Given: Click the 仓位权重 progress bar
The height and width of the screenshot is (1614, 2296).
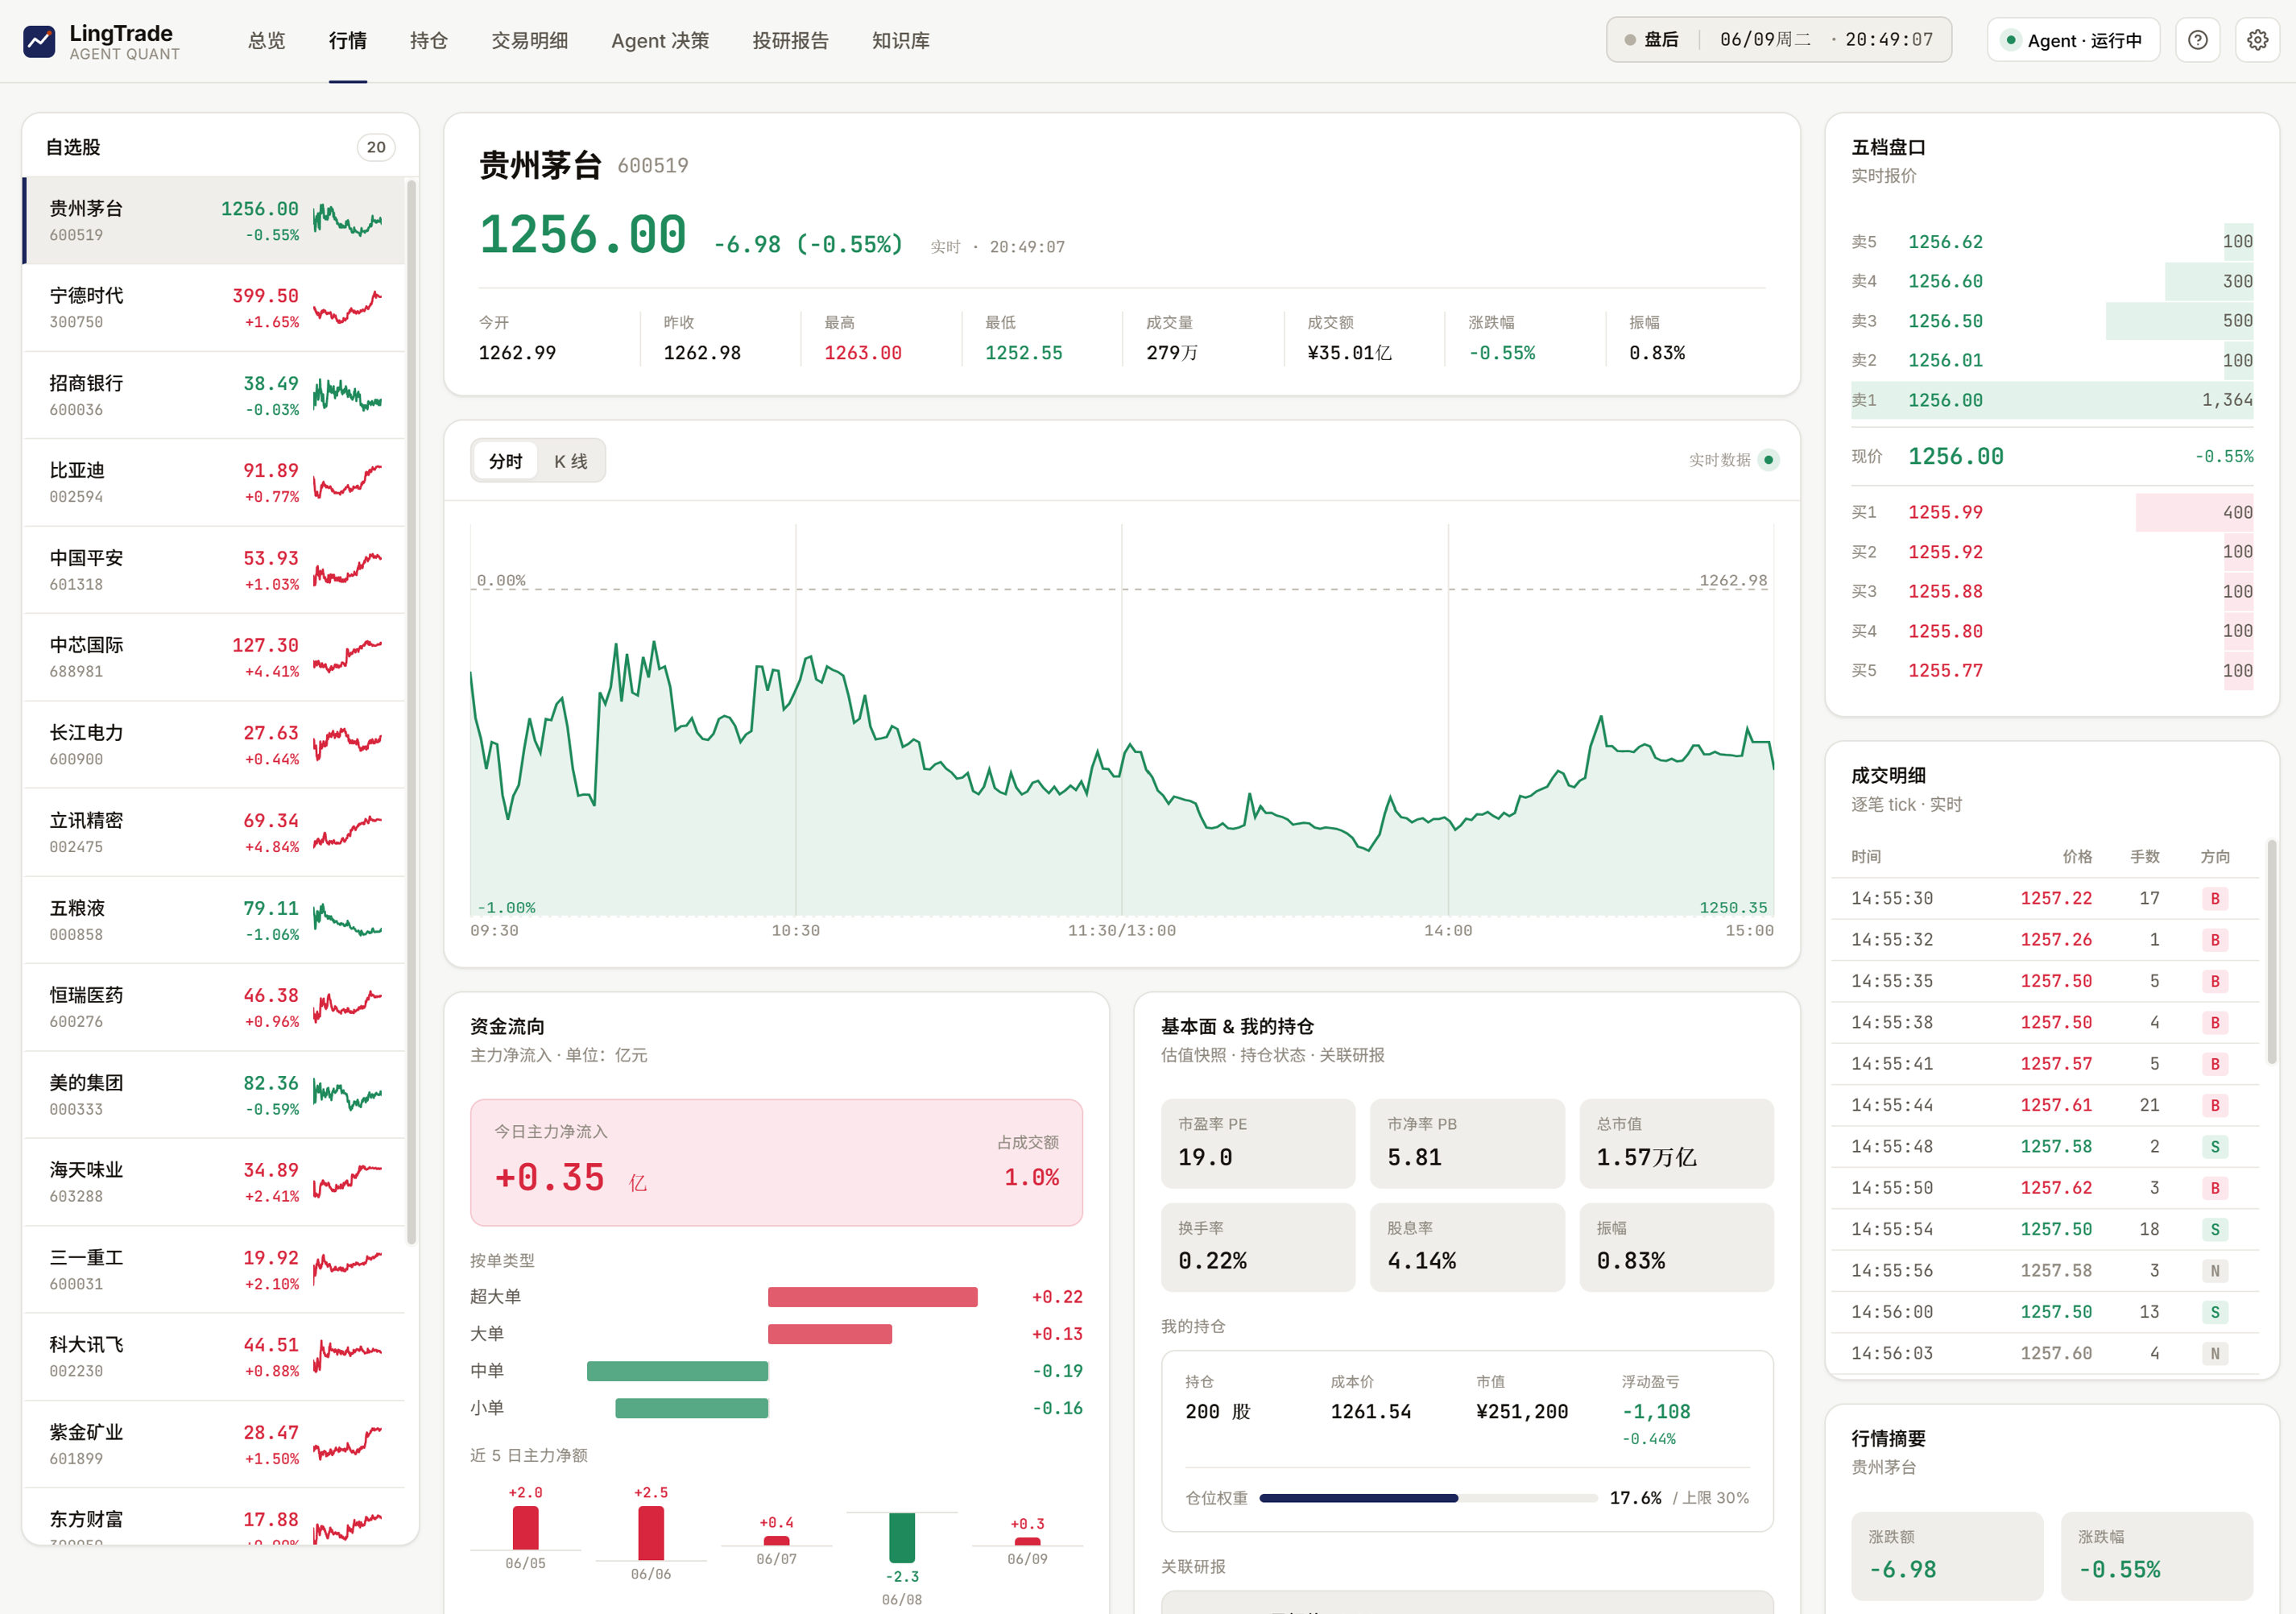Looking at the screenshot, I should 1428,1498.
